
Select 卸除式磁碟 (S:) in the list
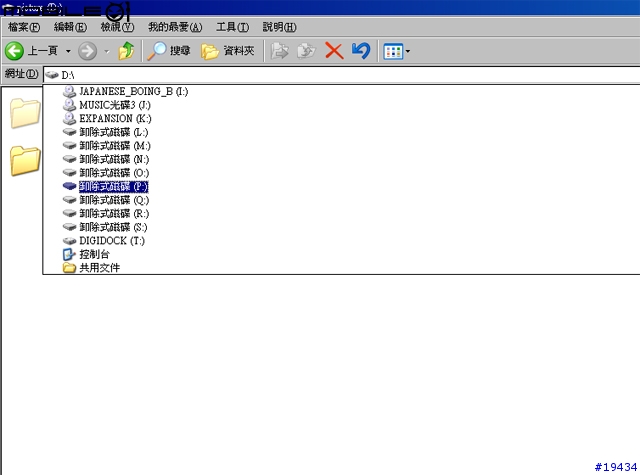(x=113, y=227)
